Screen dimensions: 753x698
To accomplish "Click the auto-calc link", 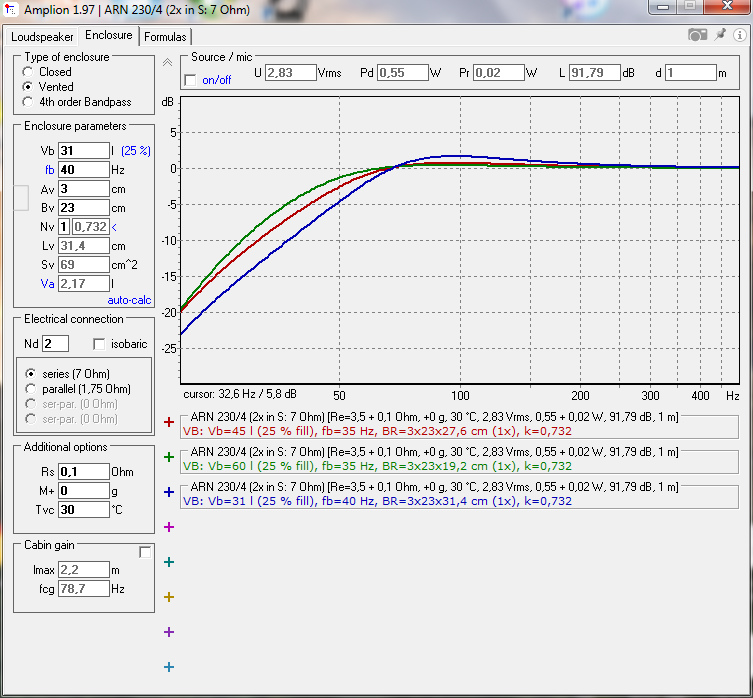I will click(129, 300).
